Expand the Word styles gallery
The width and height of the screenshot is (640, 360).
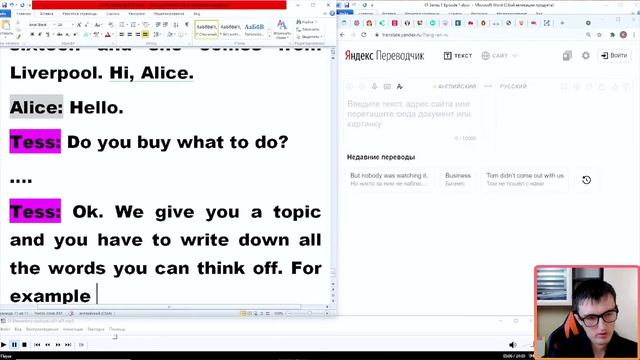[x=269, y=37]
